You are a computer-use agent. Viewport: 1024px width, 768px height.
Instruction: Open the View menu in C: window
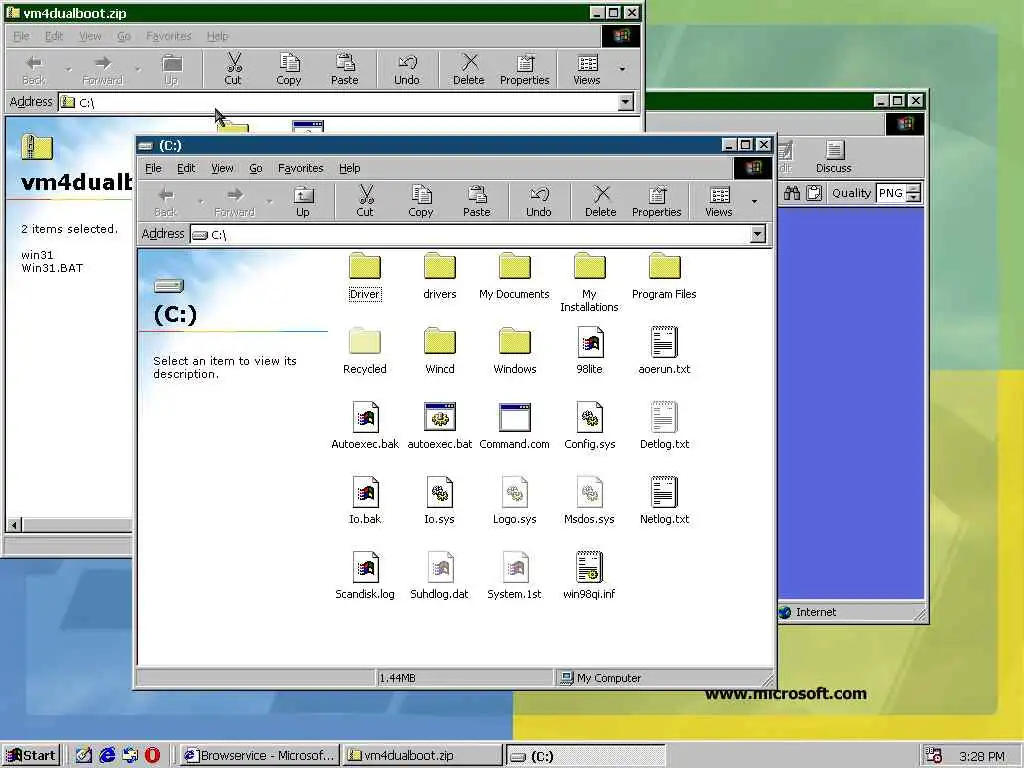tap(222, 168)
